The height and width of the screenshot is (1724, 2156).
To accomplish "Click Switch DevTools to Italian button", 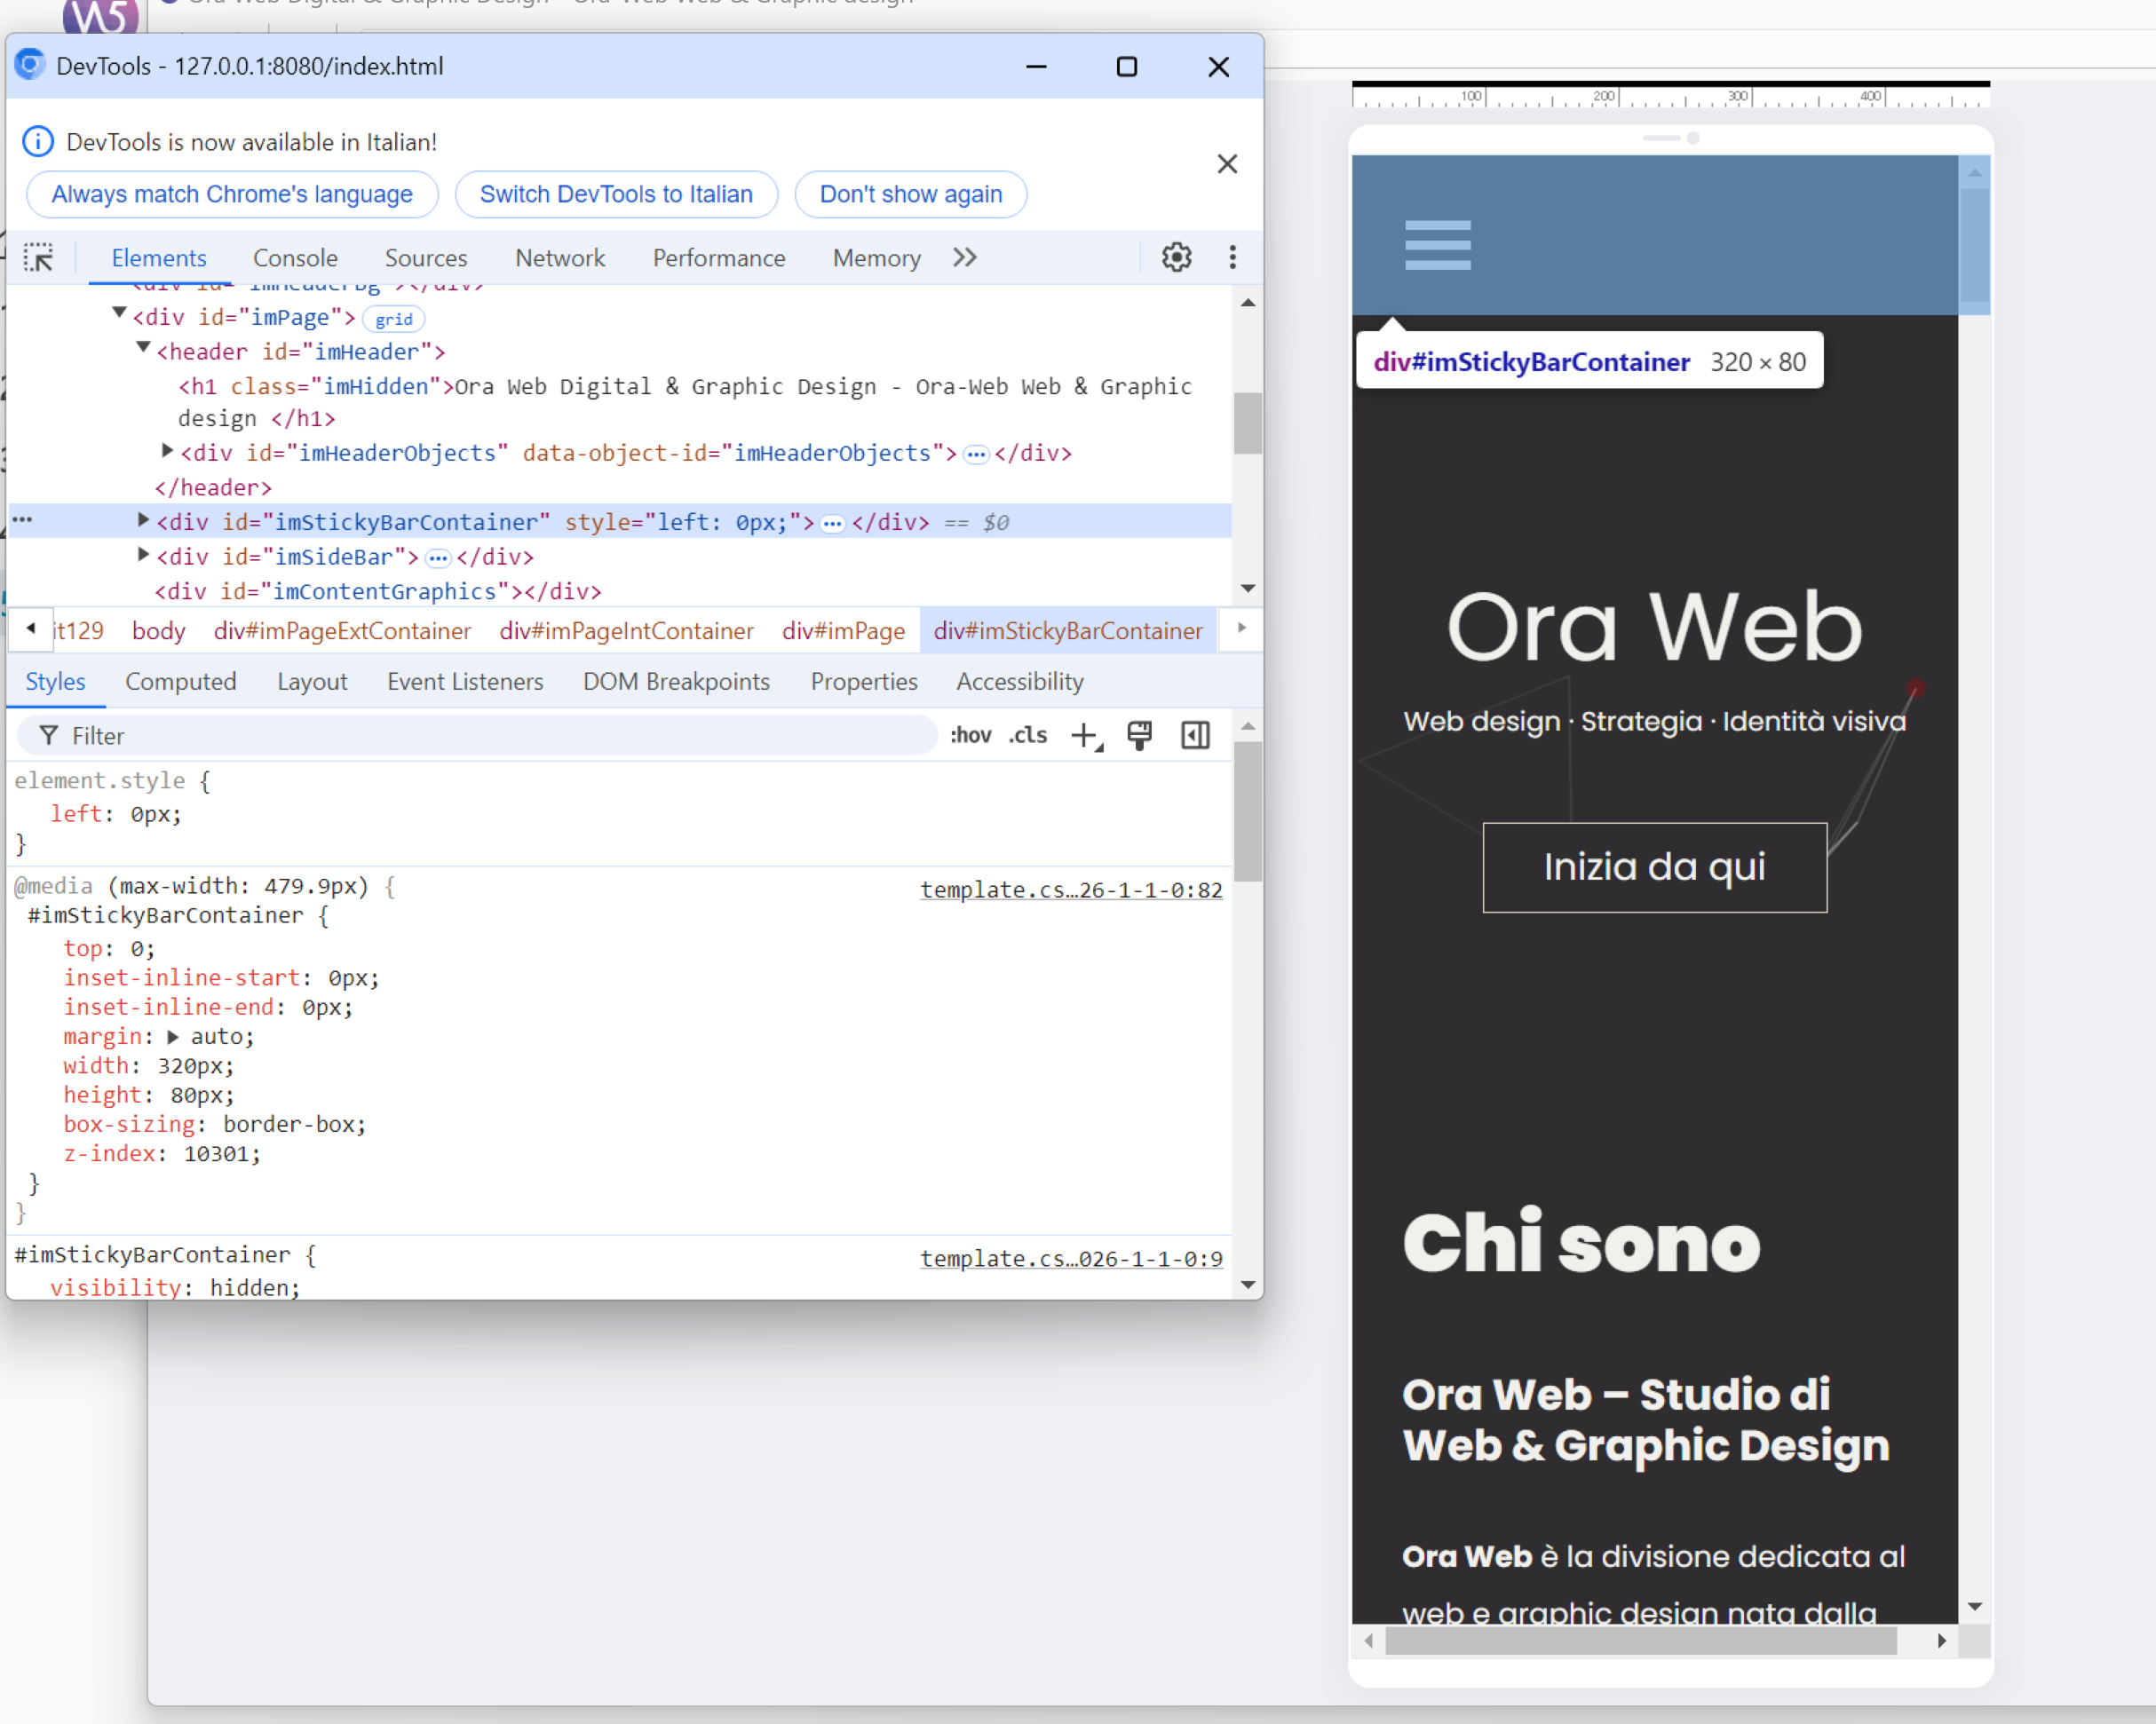I will (x=616, y=194).
